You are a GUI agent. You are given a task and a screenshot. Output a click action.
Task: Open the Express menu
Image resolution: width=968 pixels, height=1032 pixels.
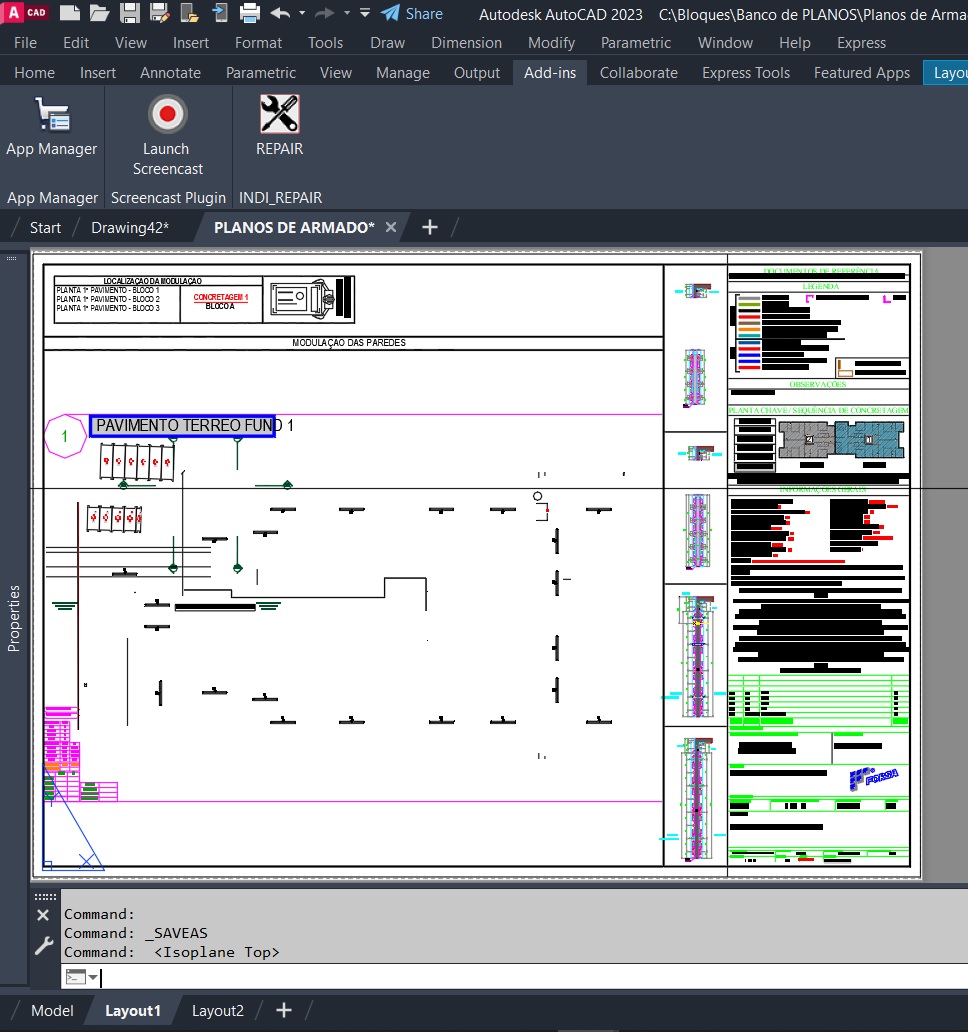[861, 43]
